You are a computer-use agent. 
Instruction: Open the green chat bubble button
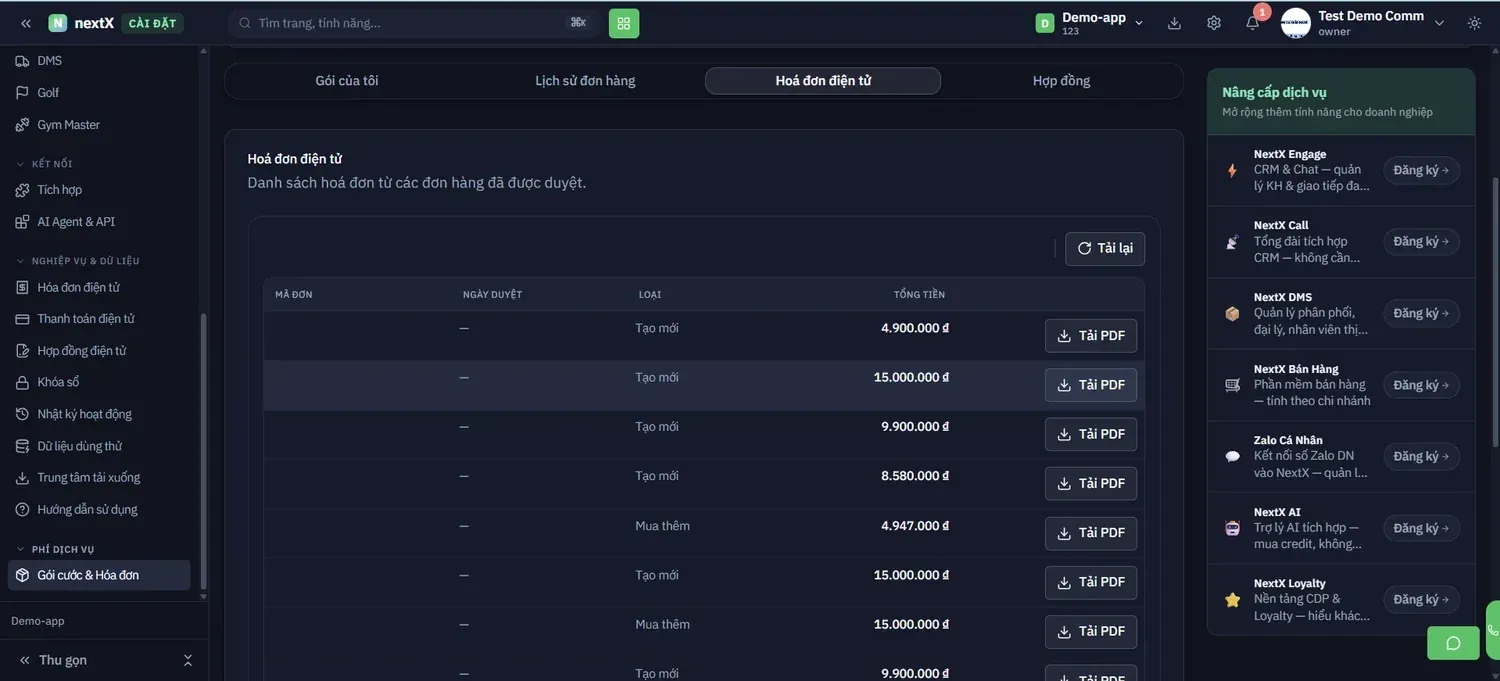coord(1453,643)
